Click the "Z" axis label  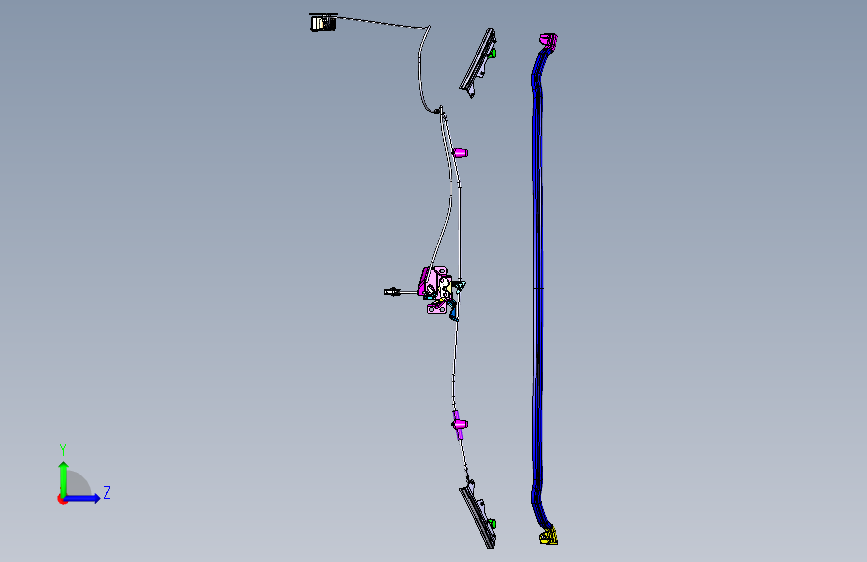click(107, 492)
